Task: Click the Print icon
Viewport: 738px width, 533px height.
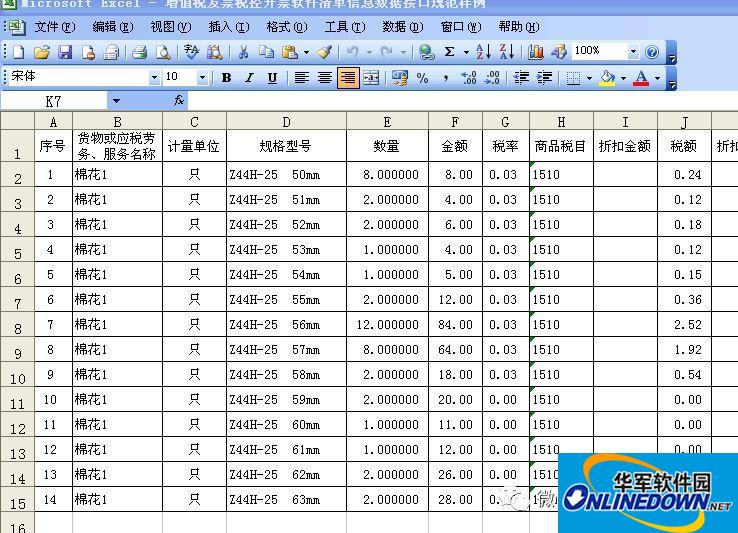Action: click(139, 52)
